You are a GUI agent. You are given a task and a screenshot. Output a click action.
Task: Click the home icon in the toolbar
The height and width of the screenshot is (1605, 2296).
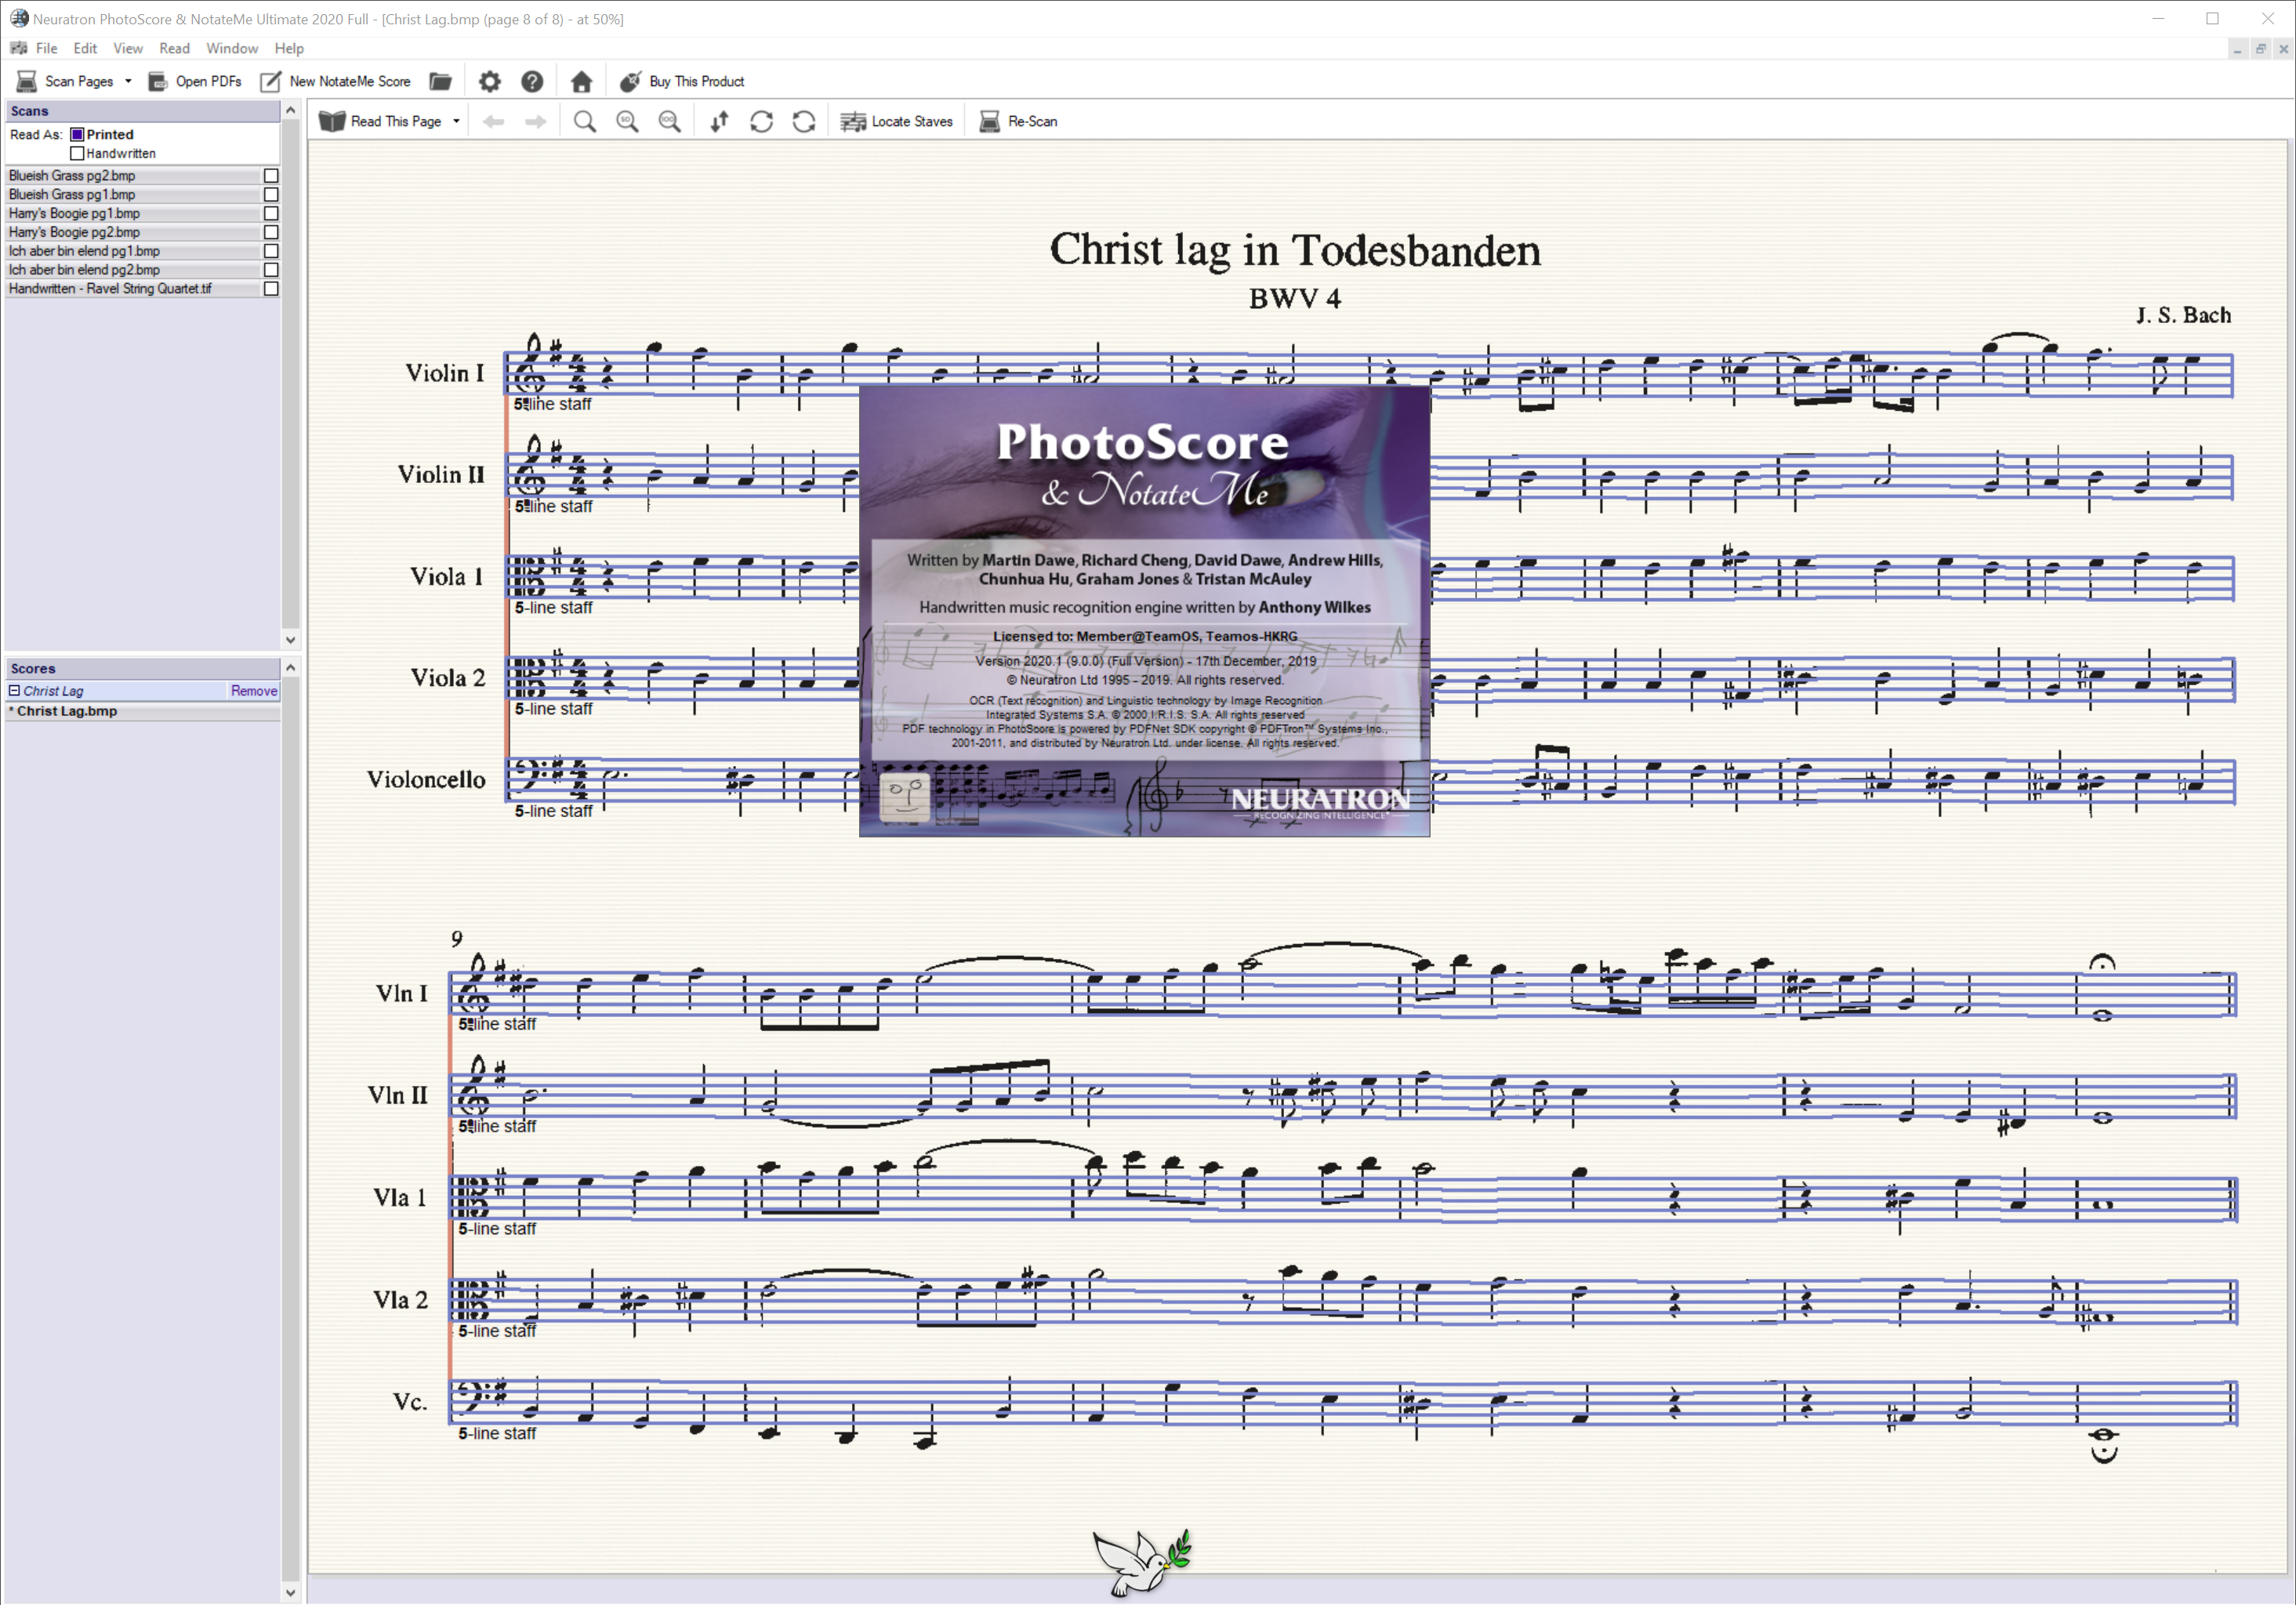[x=581, y=81]
